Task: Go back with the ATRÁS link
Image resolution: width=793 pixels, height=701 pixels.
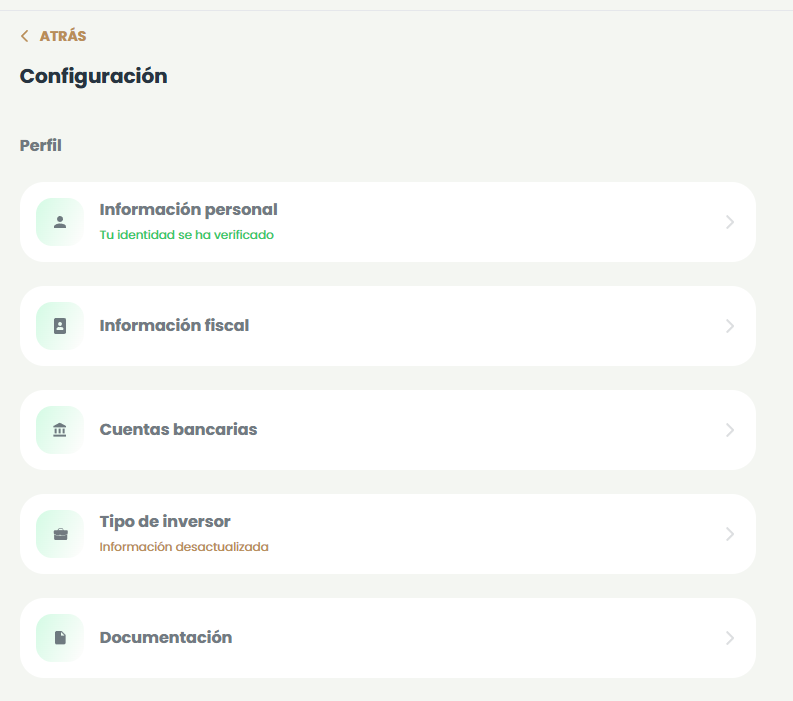Action: coord(62,36)
